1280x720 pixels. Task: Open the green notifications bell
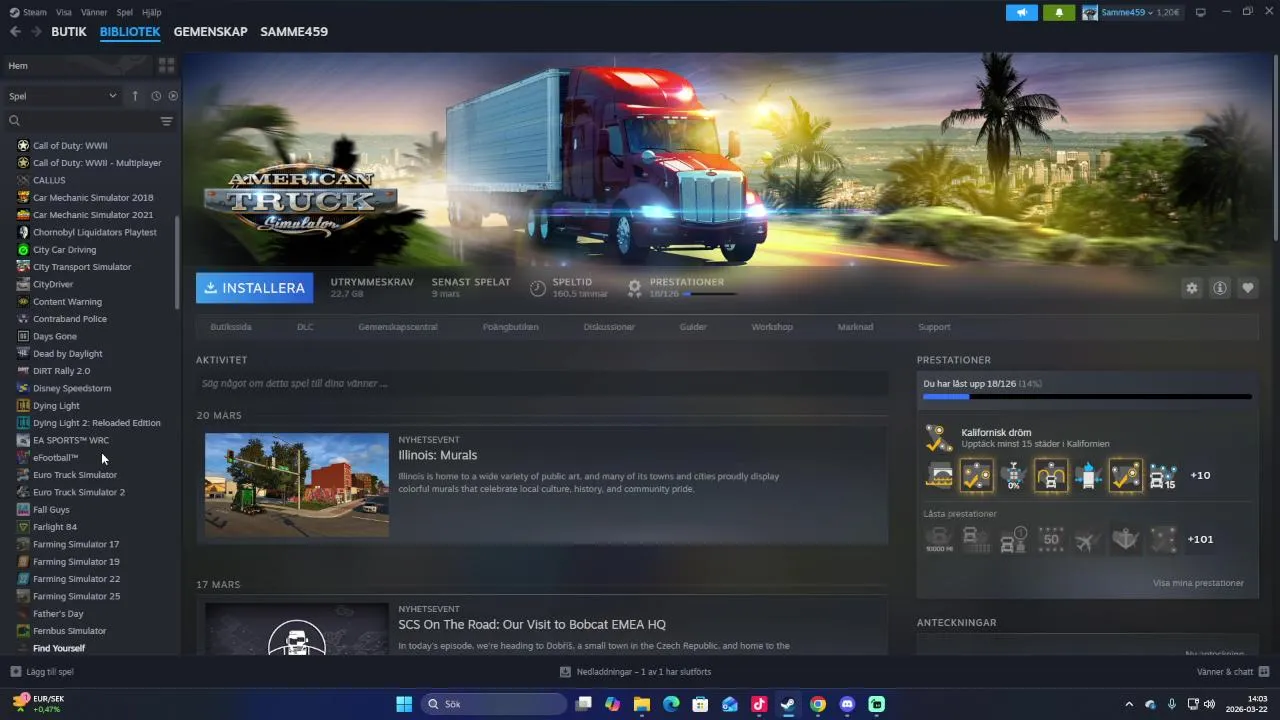1059,12
